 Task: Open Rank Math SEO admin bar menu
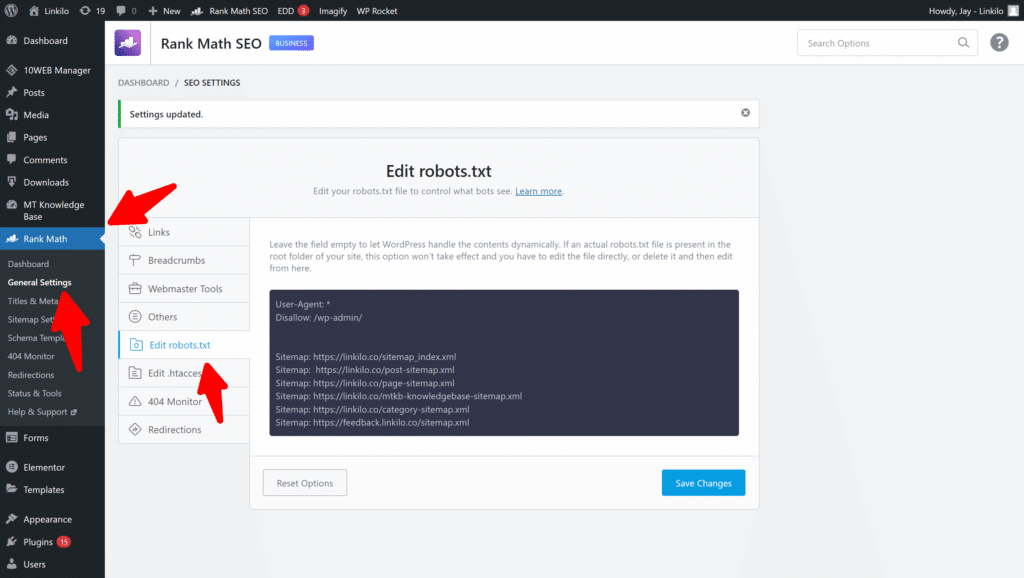[229, 10]
